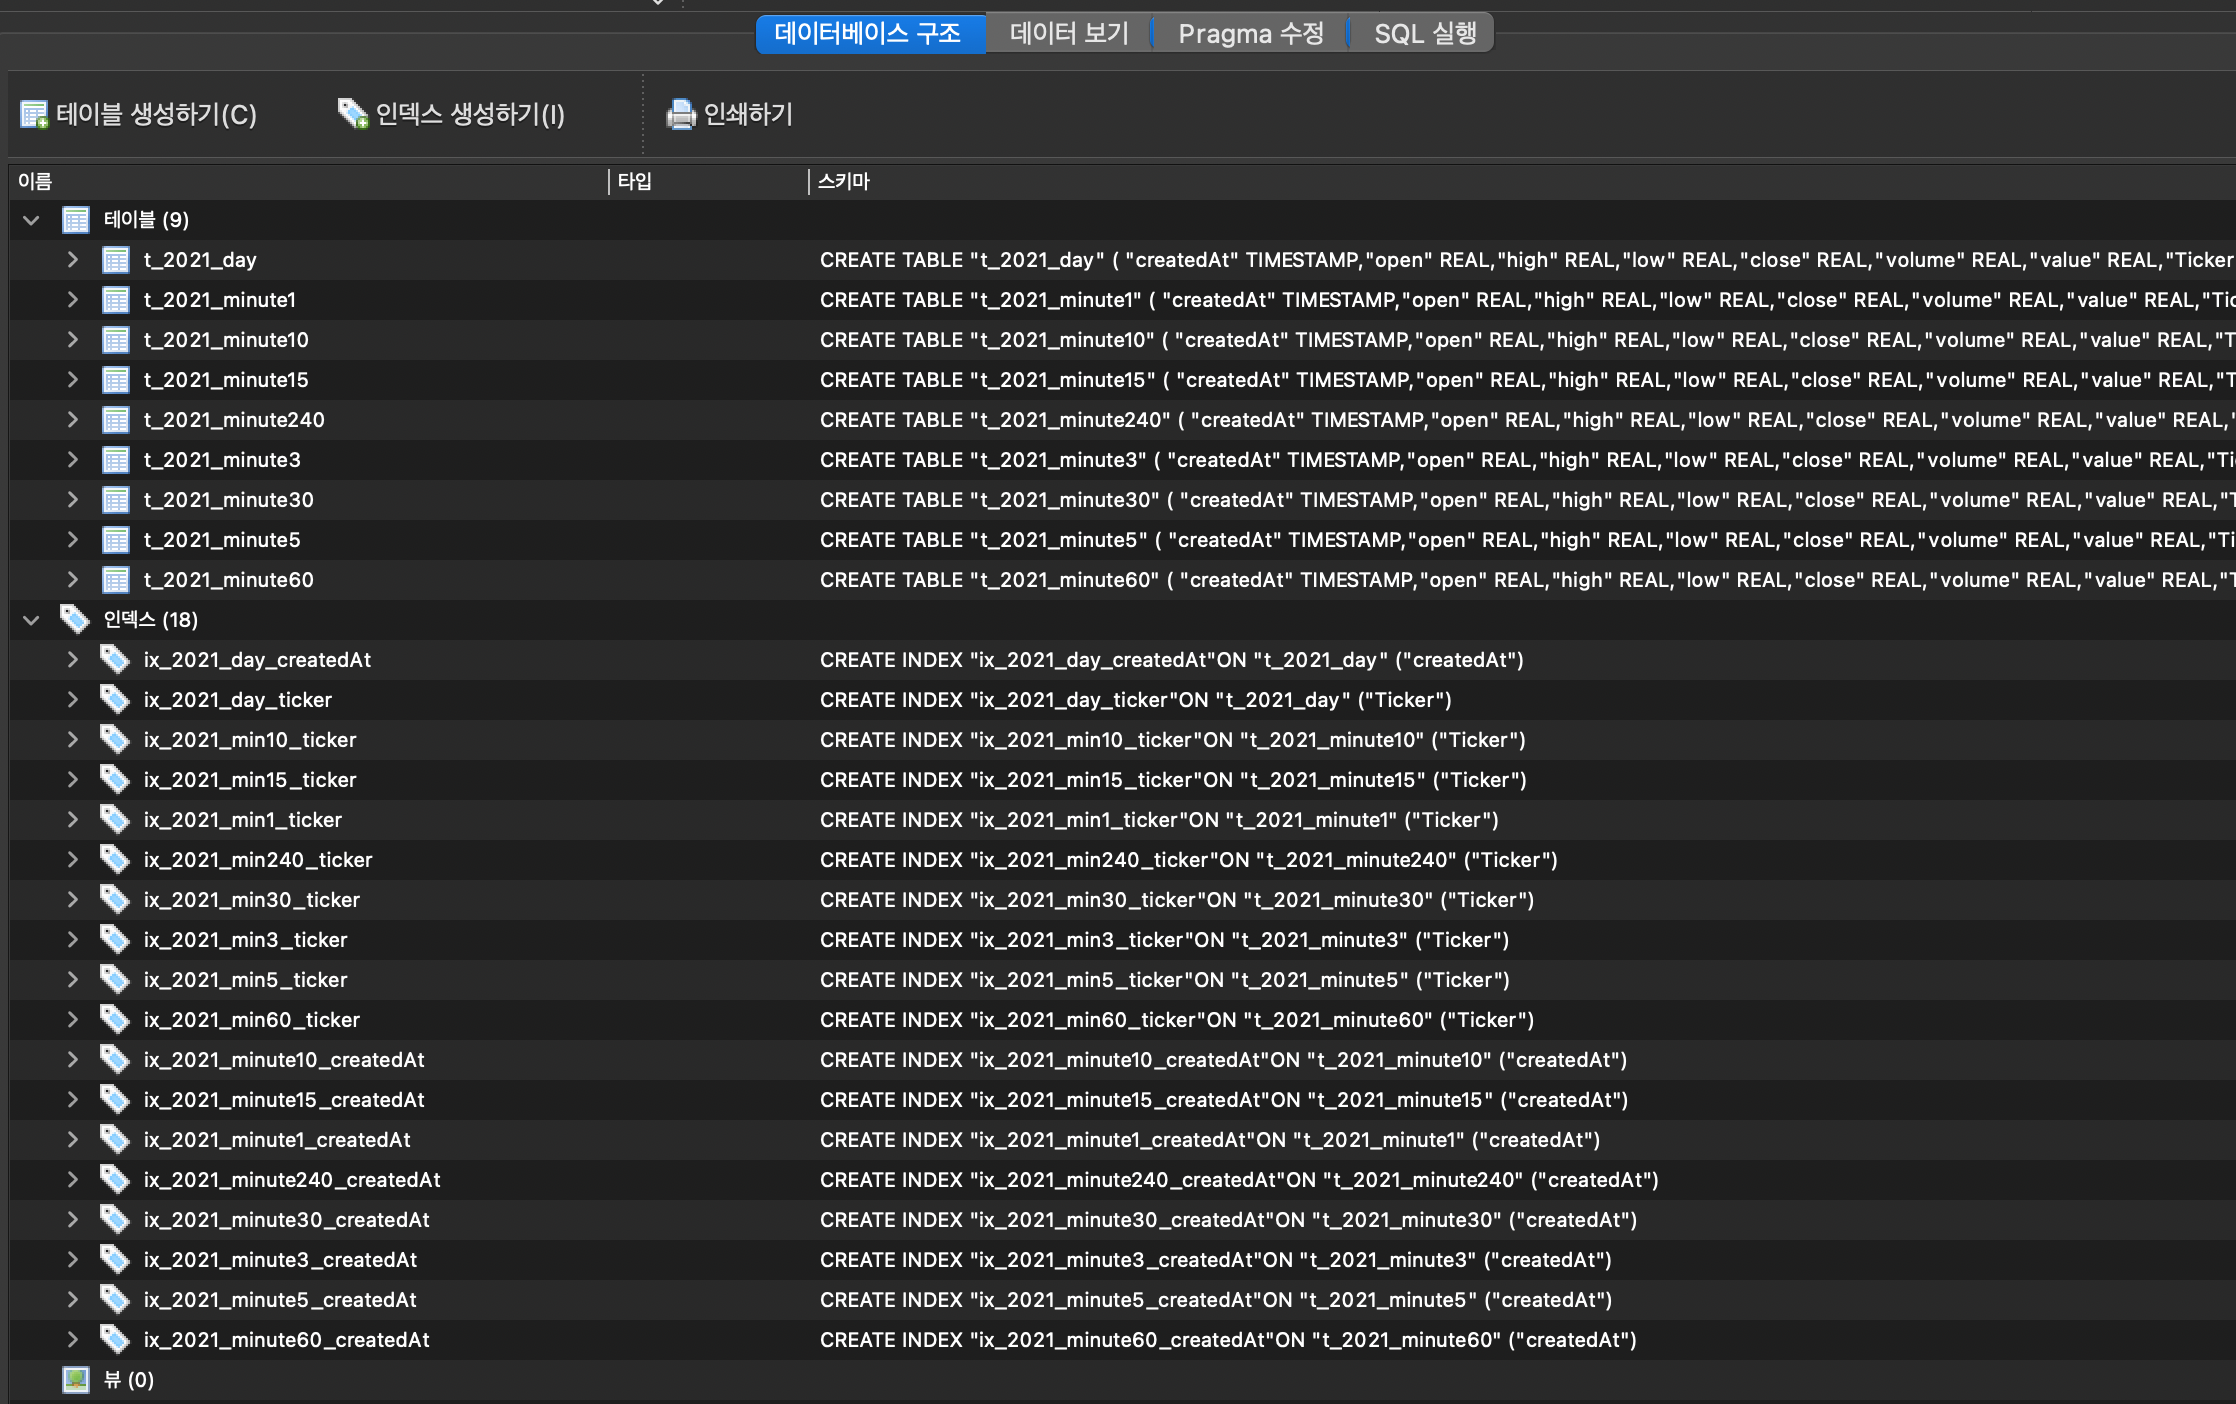The image size is (2236, 1404).
Task: Expand the t_2021_minute1 table columns
Action: (x=72, y=300)
